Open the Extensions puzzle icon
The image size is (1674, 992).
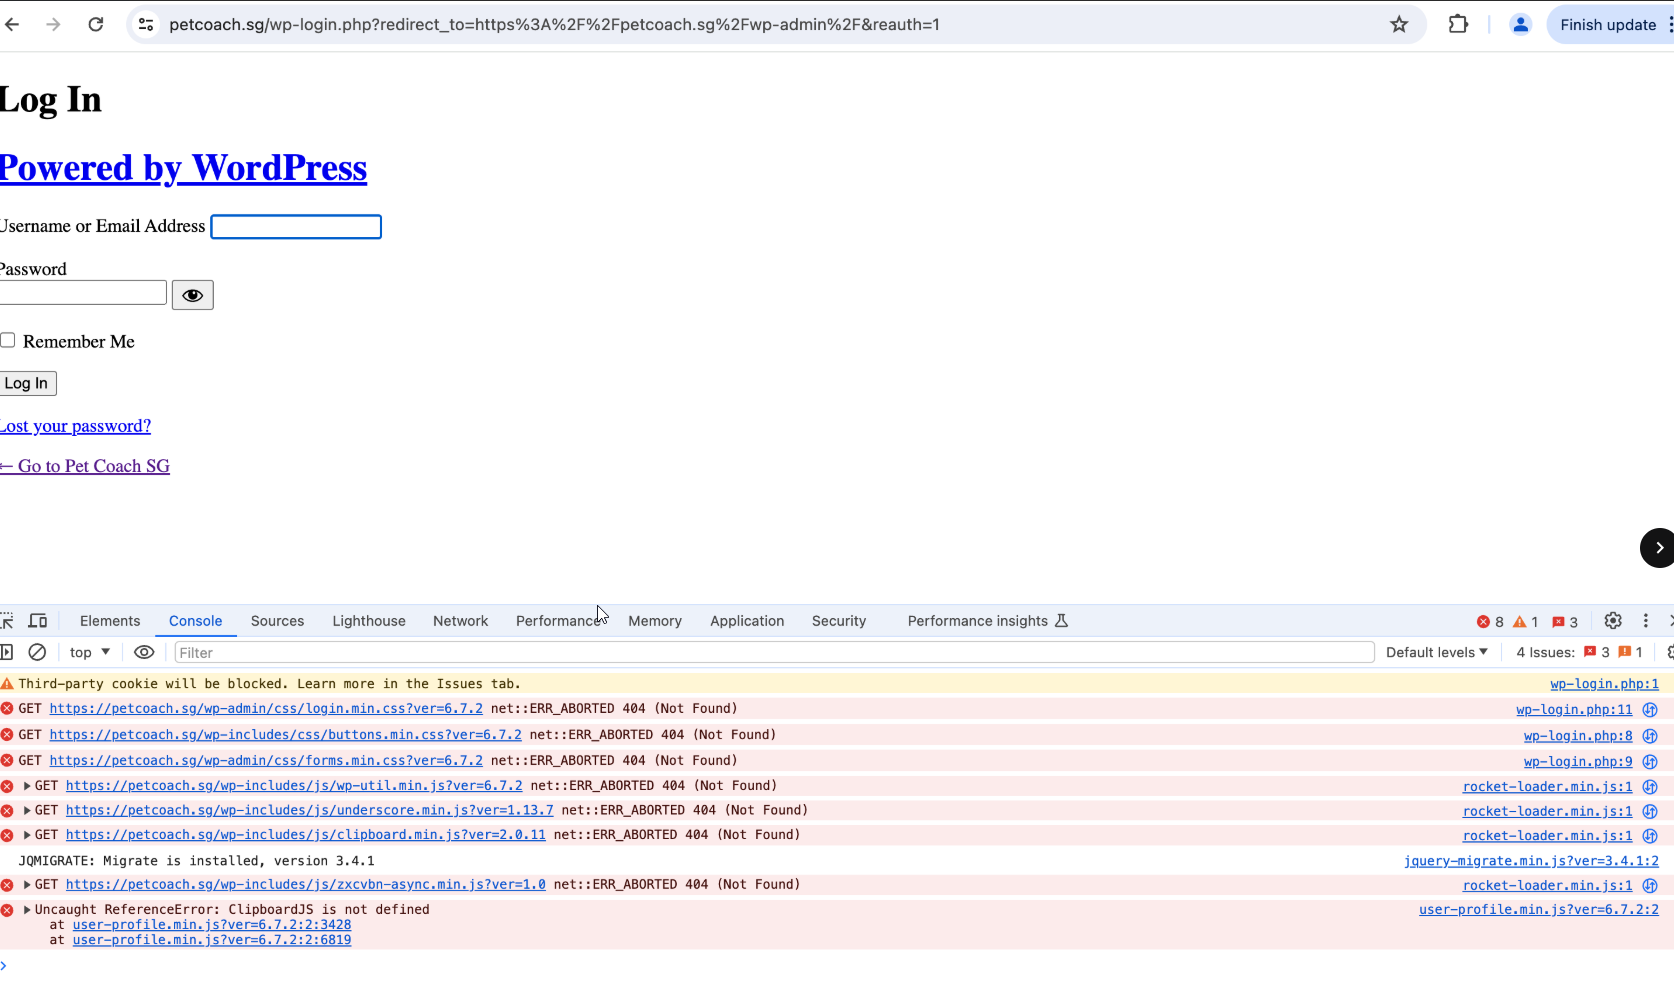pyautogui.click(x=1458, y=24)
